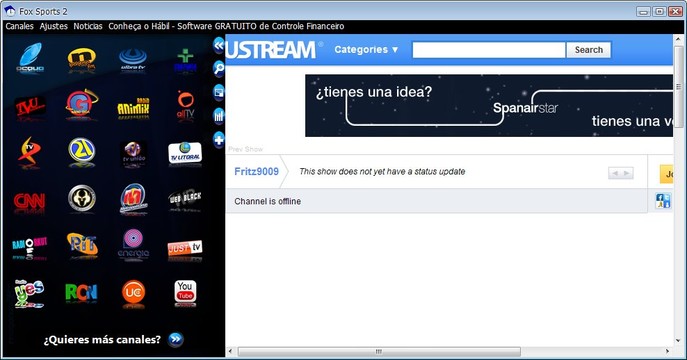The width and height of the screenshot is (687, 360).
Task: Select the red-blue Metropolitana style channel logo
Action: [x=133, y=198]
